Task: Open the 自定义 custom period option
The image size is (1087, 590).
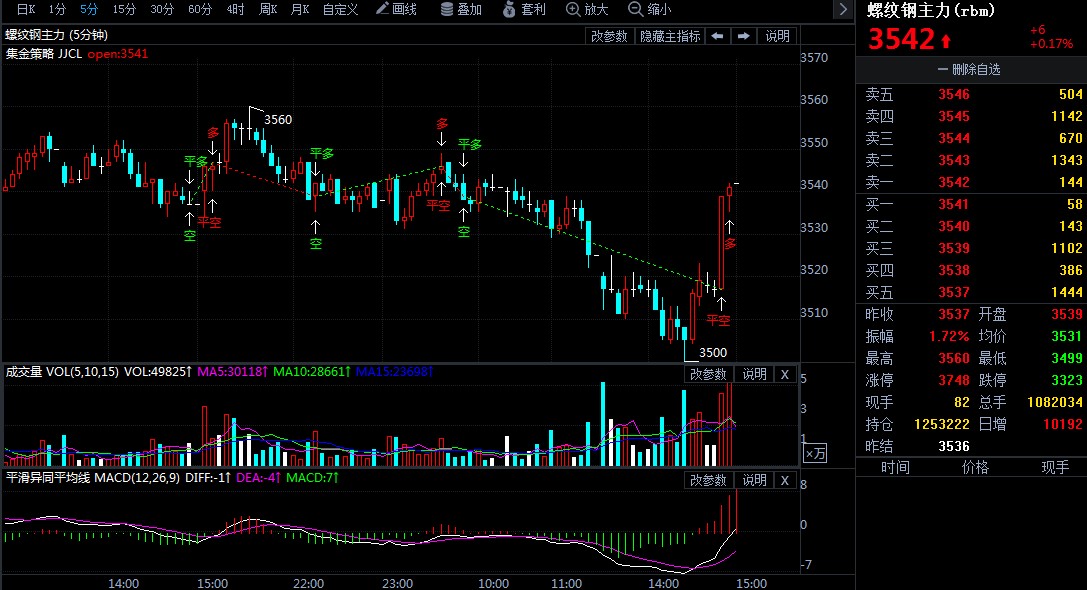Action: click(340, 10)
